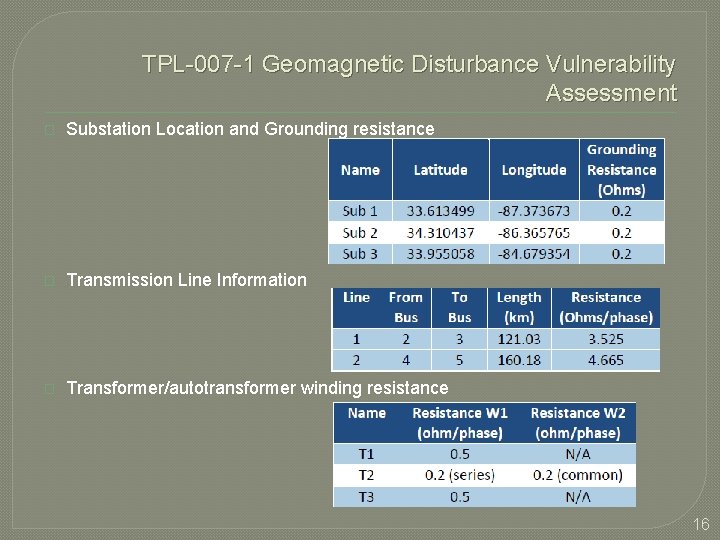Click latitude value 33.955058
The image size is (720, 540).
(x=441, y=254)
